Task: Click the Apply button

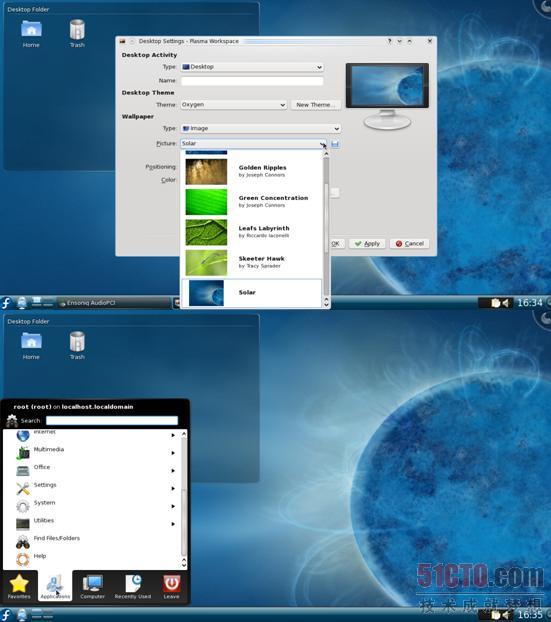Action: coord(367,244)
